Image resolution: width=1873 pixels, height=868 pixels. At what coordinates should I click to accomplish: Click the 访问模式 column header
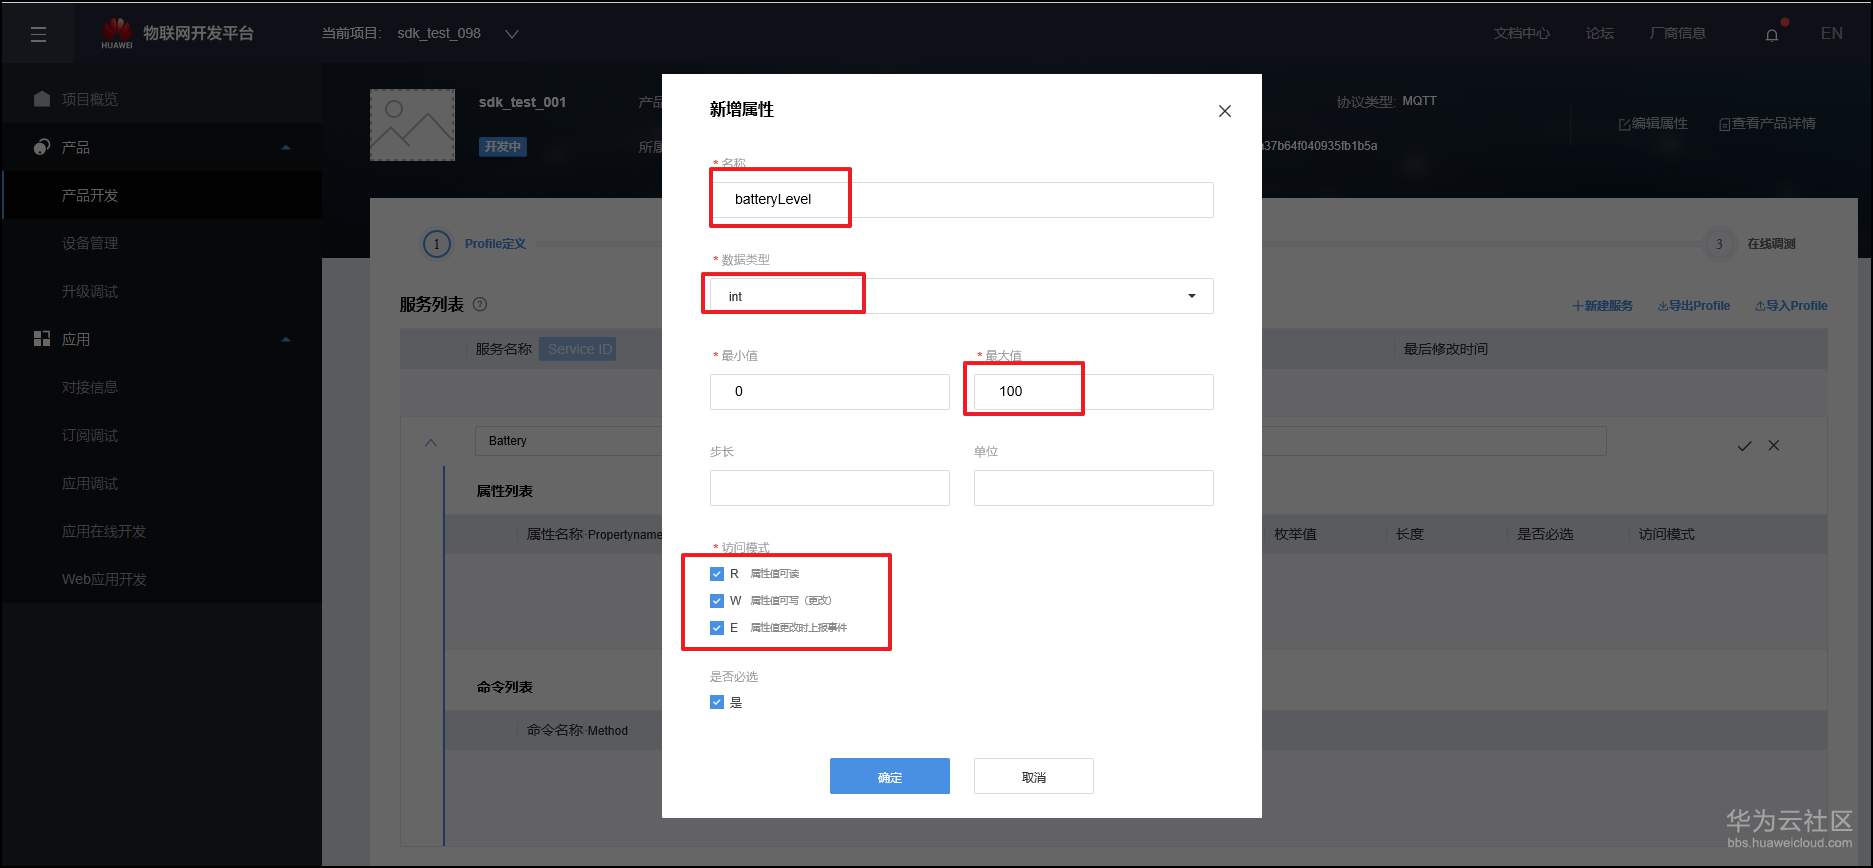1667,535
